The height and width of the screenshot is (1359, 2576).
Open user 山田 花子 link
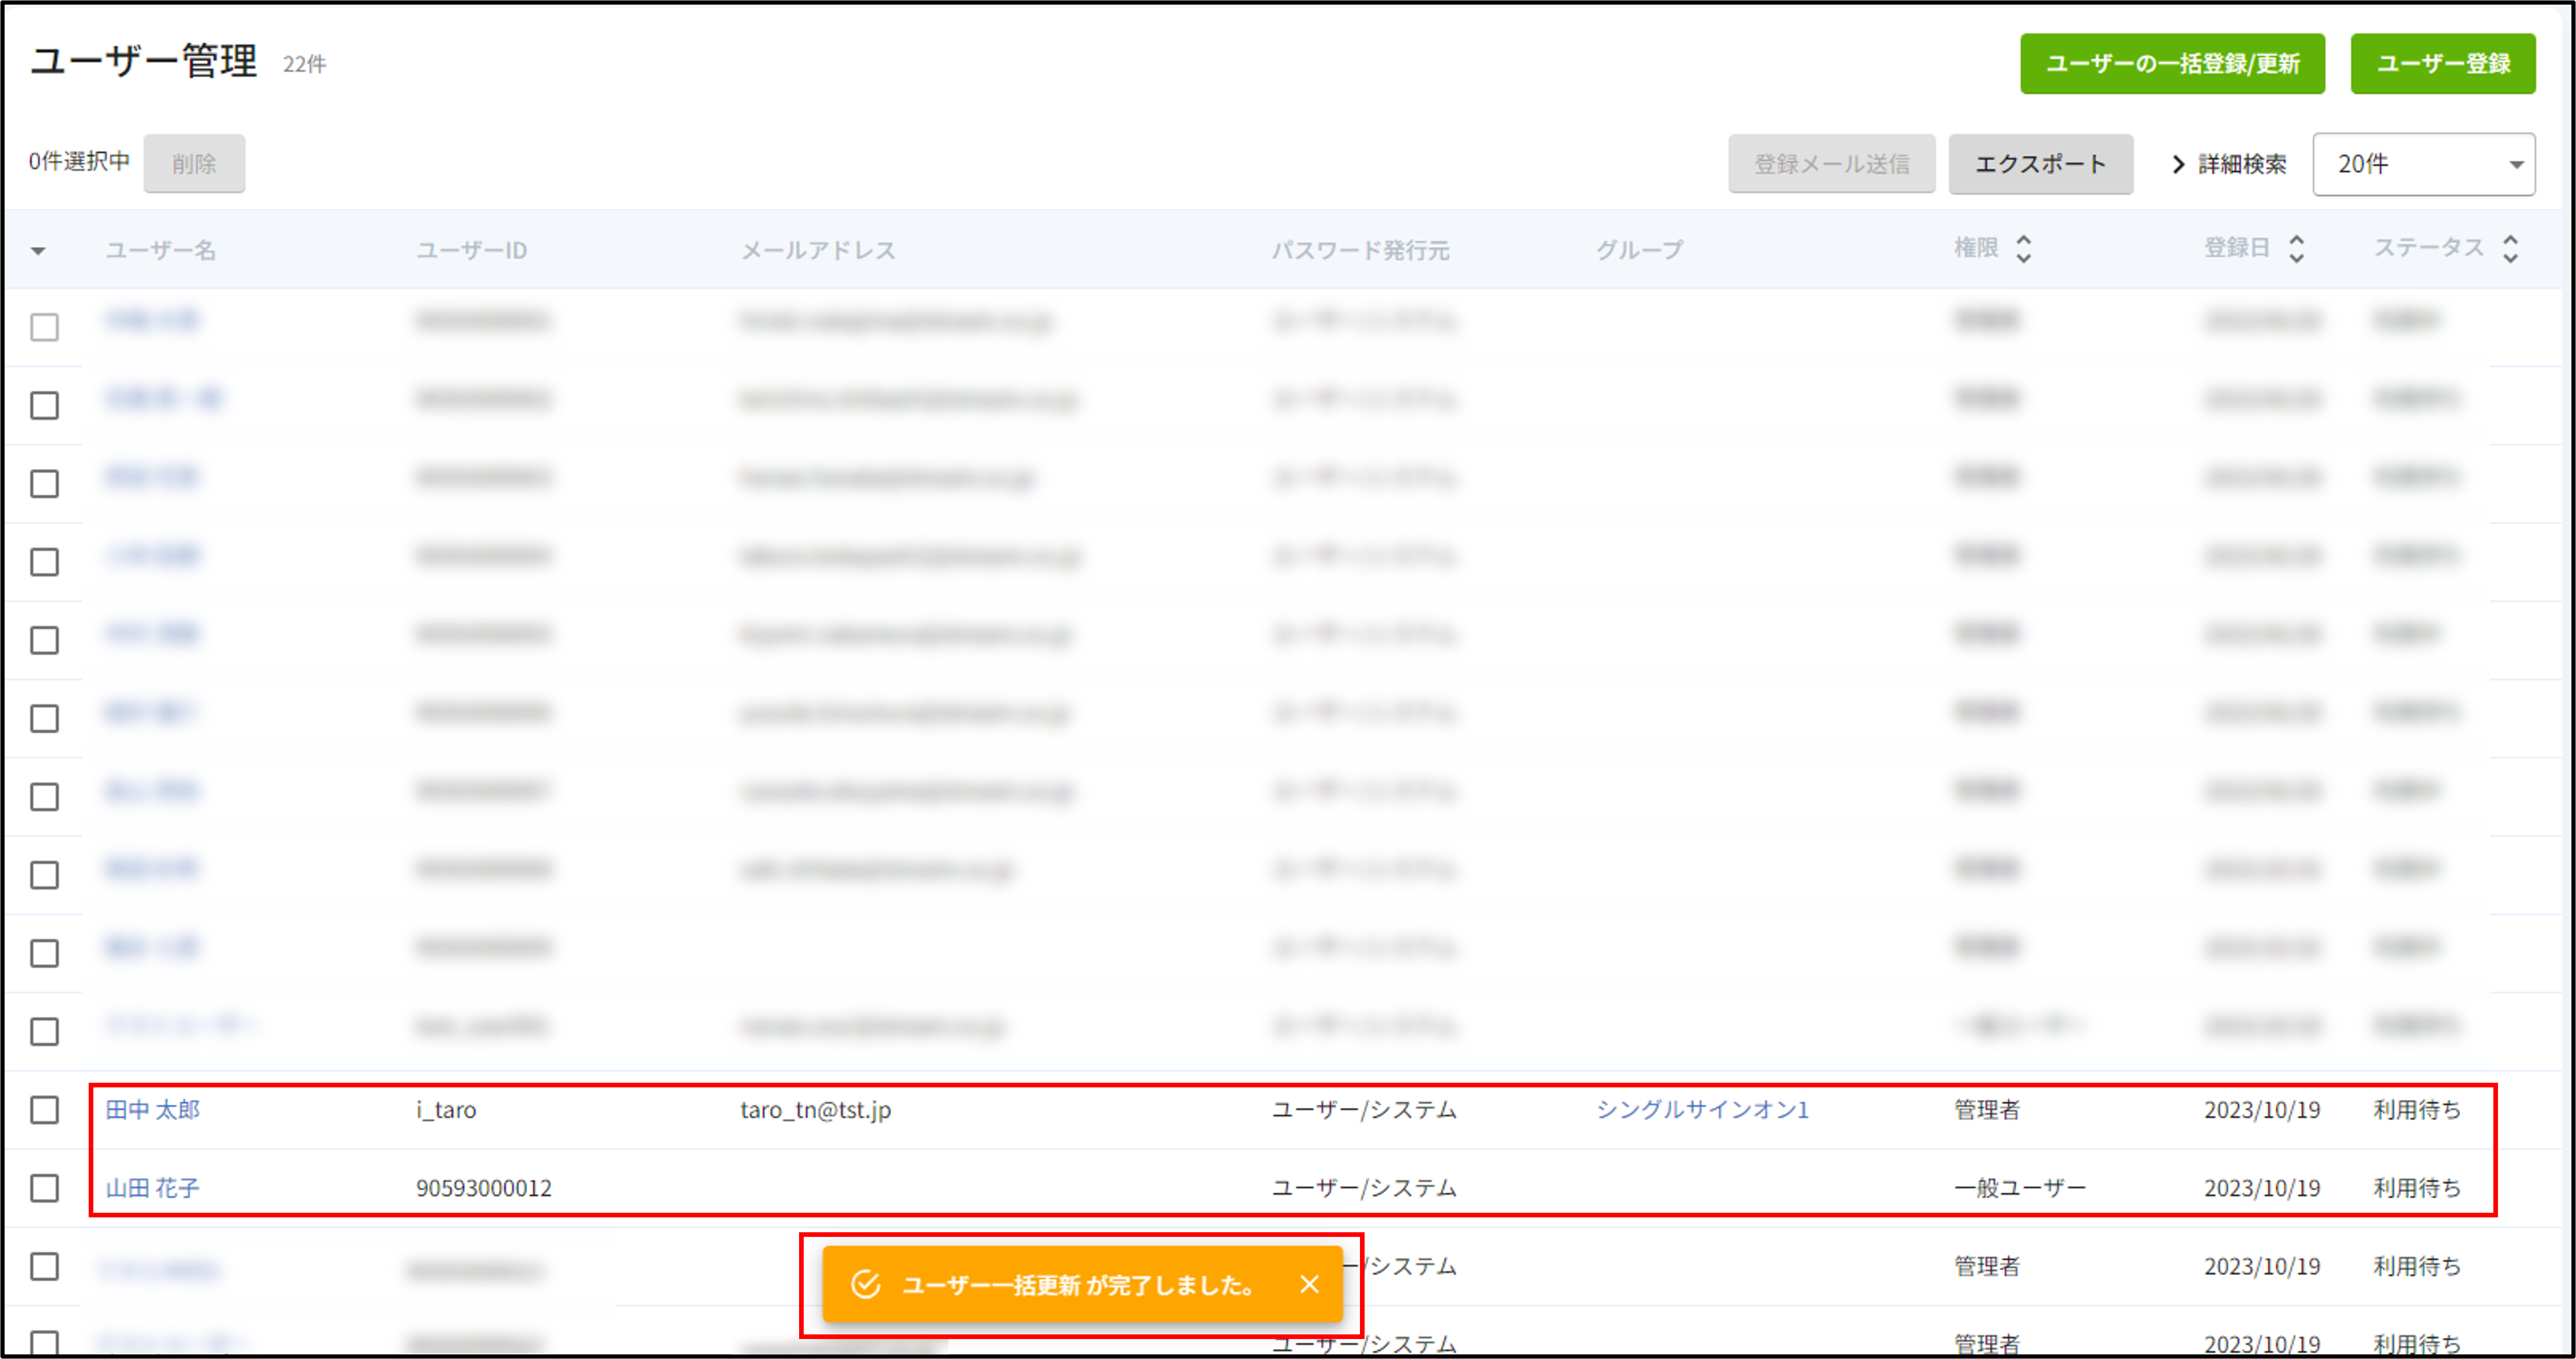(x=153, y=1188)
